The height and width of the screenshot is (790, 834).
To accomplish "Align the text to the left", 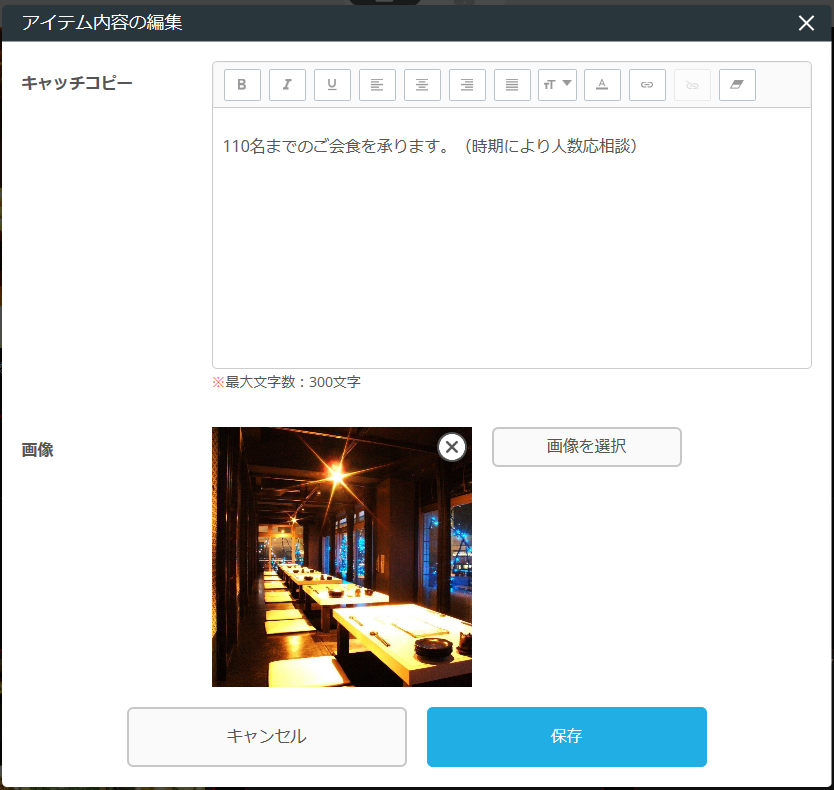I will click(x=377, y=84).
